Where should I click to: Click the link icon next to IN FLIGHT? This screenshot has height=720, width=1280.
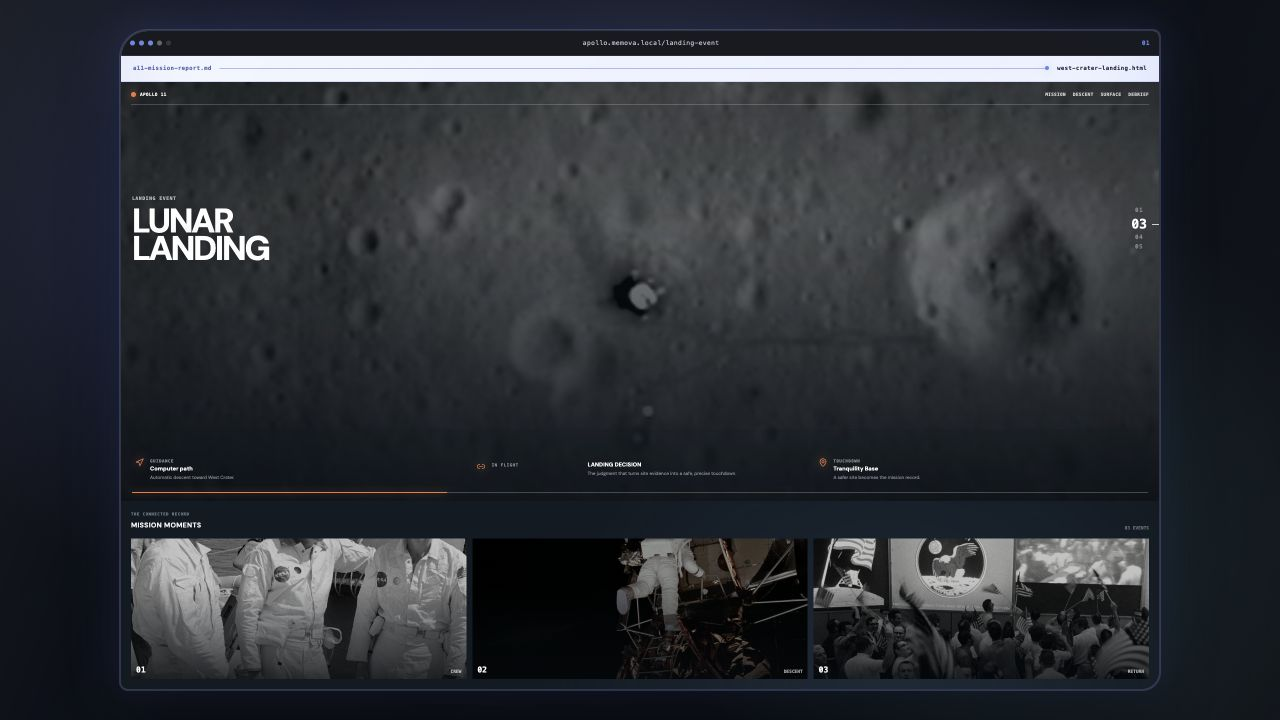point(481,466)
